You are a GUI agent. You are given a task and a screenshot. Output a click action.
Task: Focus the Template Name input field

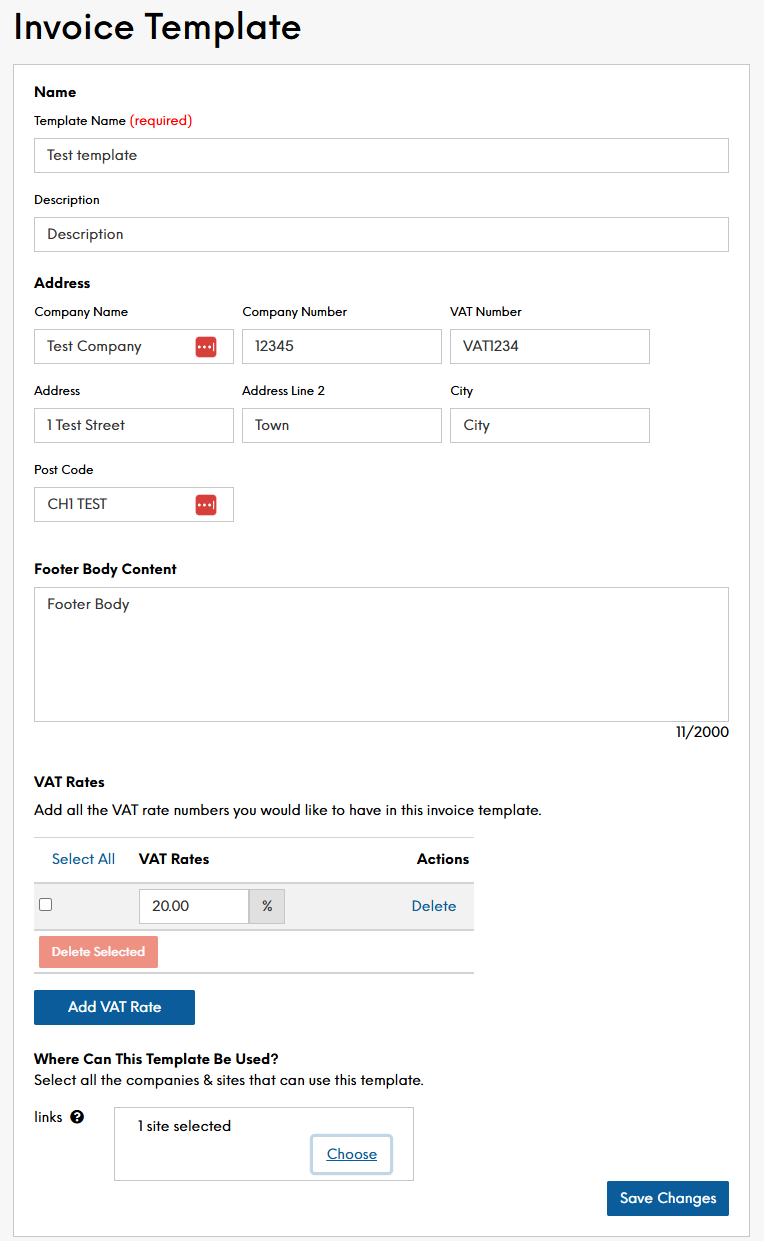(380, 156)
